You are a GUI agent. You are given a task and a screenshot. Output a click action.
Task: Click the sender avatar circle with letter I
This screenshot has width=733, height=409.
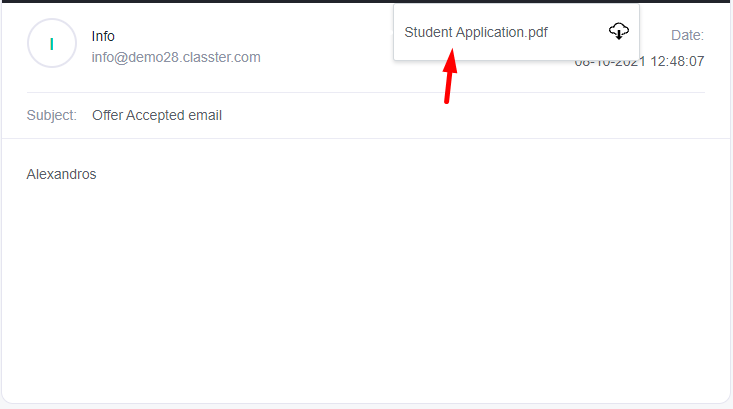point(51,43)
